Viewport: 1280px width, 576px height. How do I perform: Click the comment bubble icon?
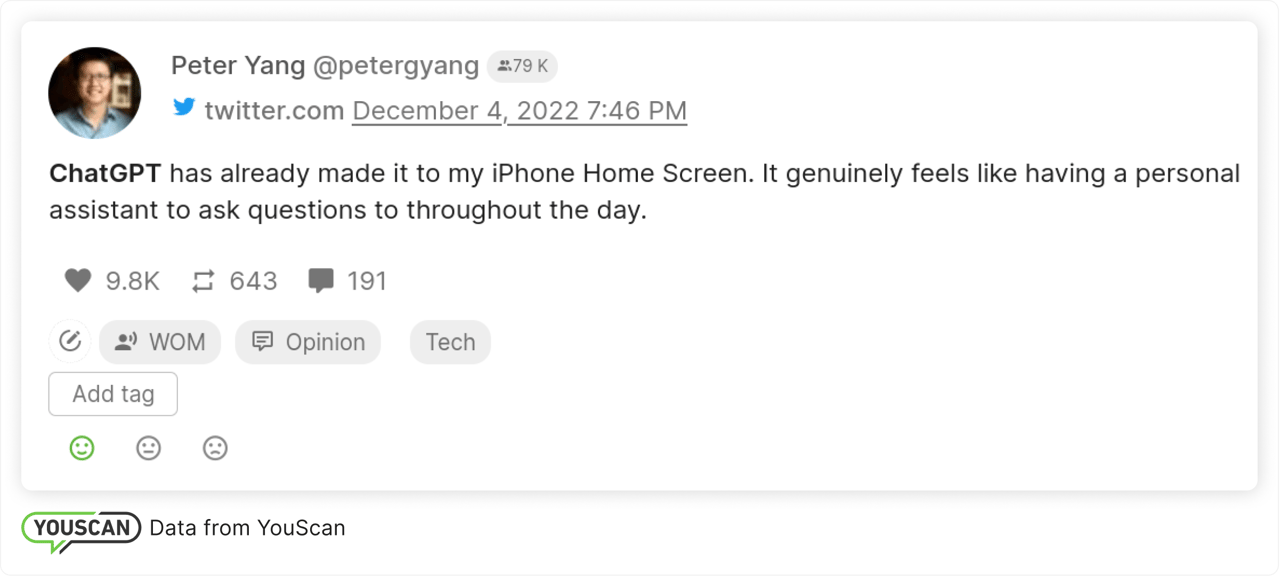[321, 281]
